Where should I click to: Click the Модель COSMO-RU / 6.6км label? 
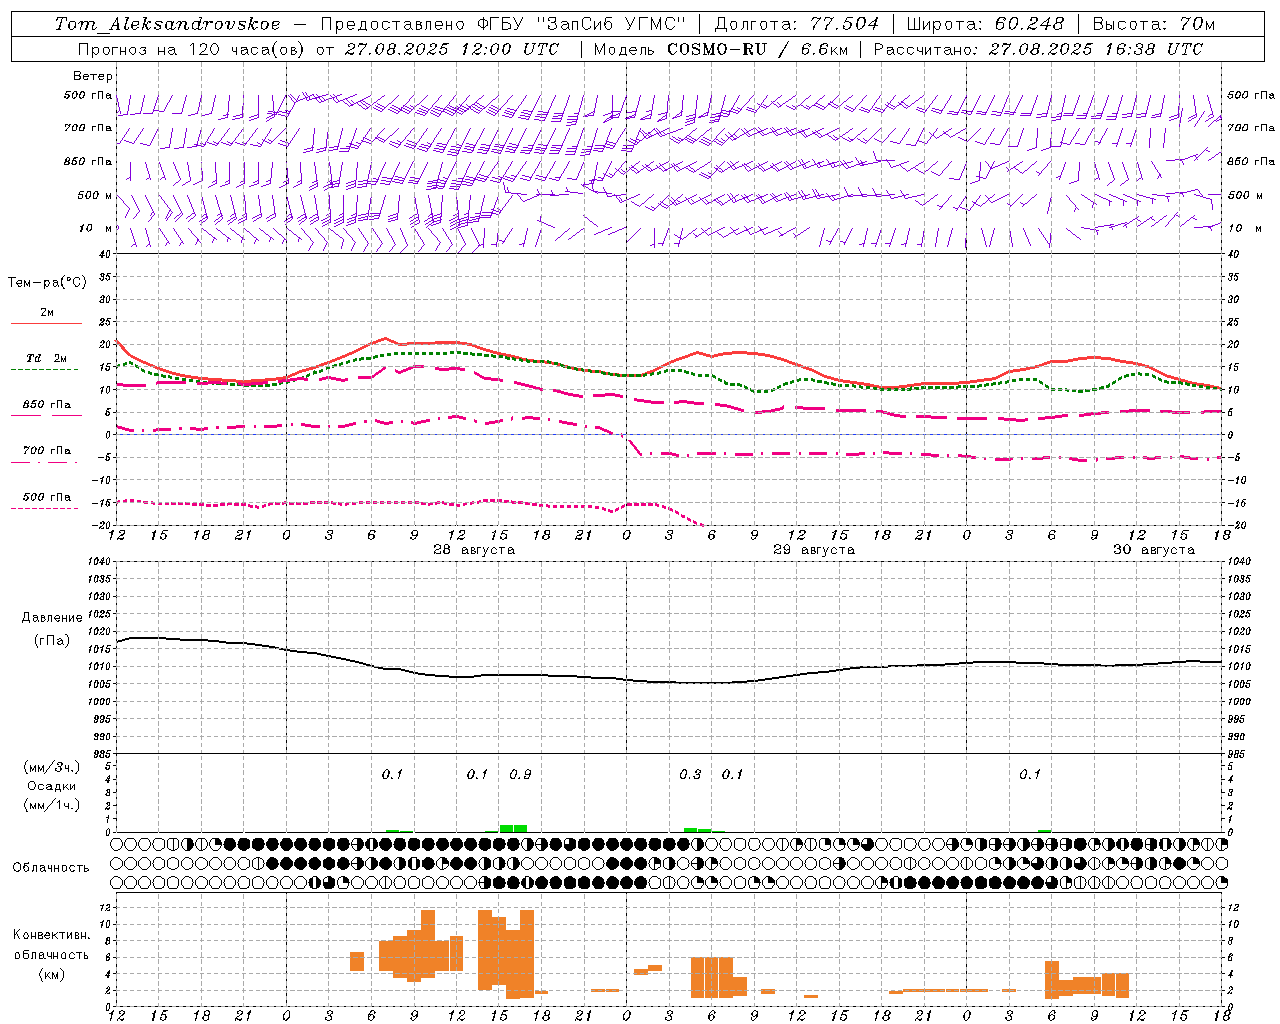pos(721,49)
